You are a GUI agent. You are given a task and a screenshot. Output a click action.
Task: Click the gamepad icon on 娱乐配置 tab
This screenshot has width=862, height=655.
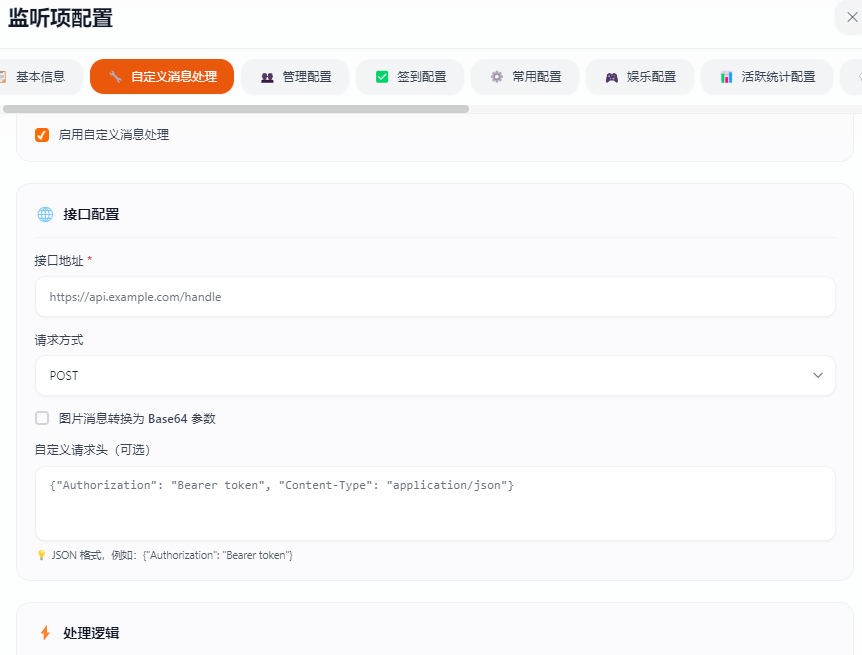(x=612, y=77)
